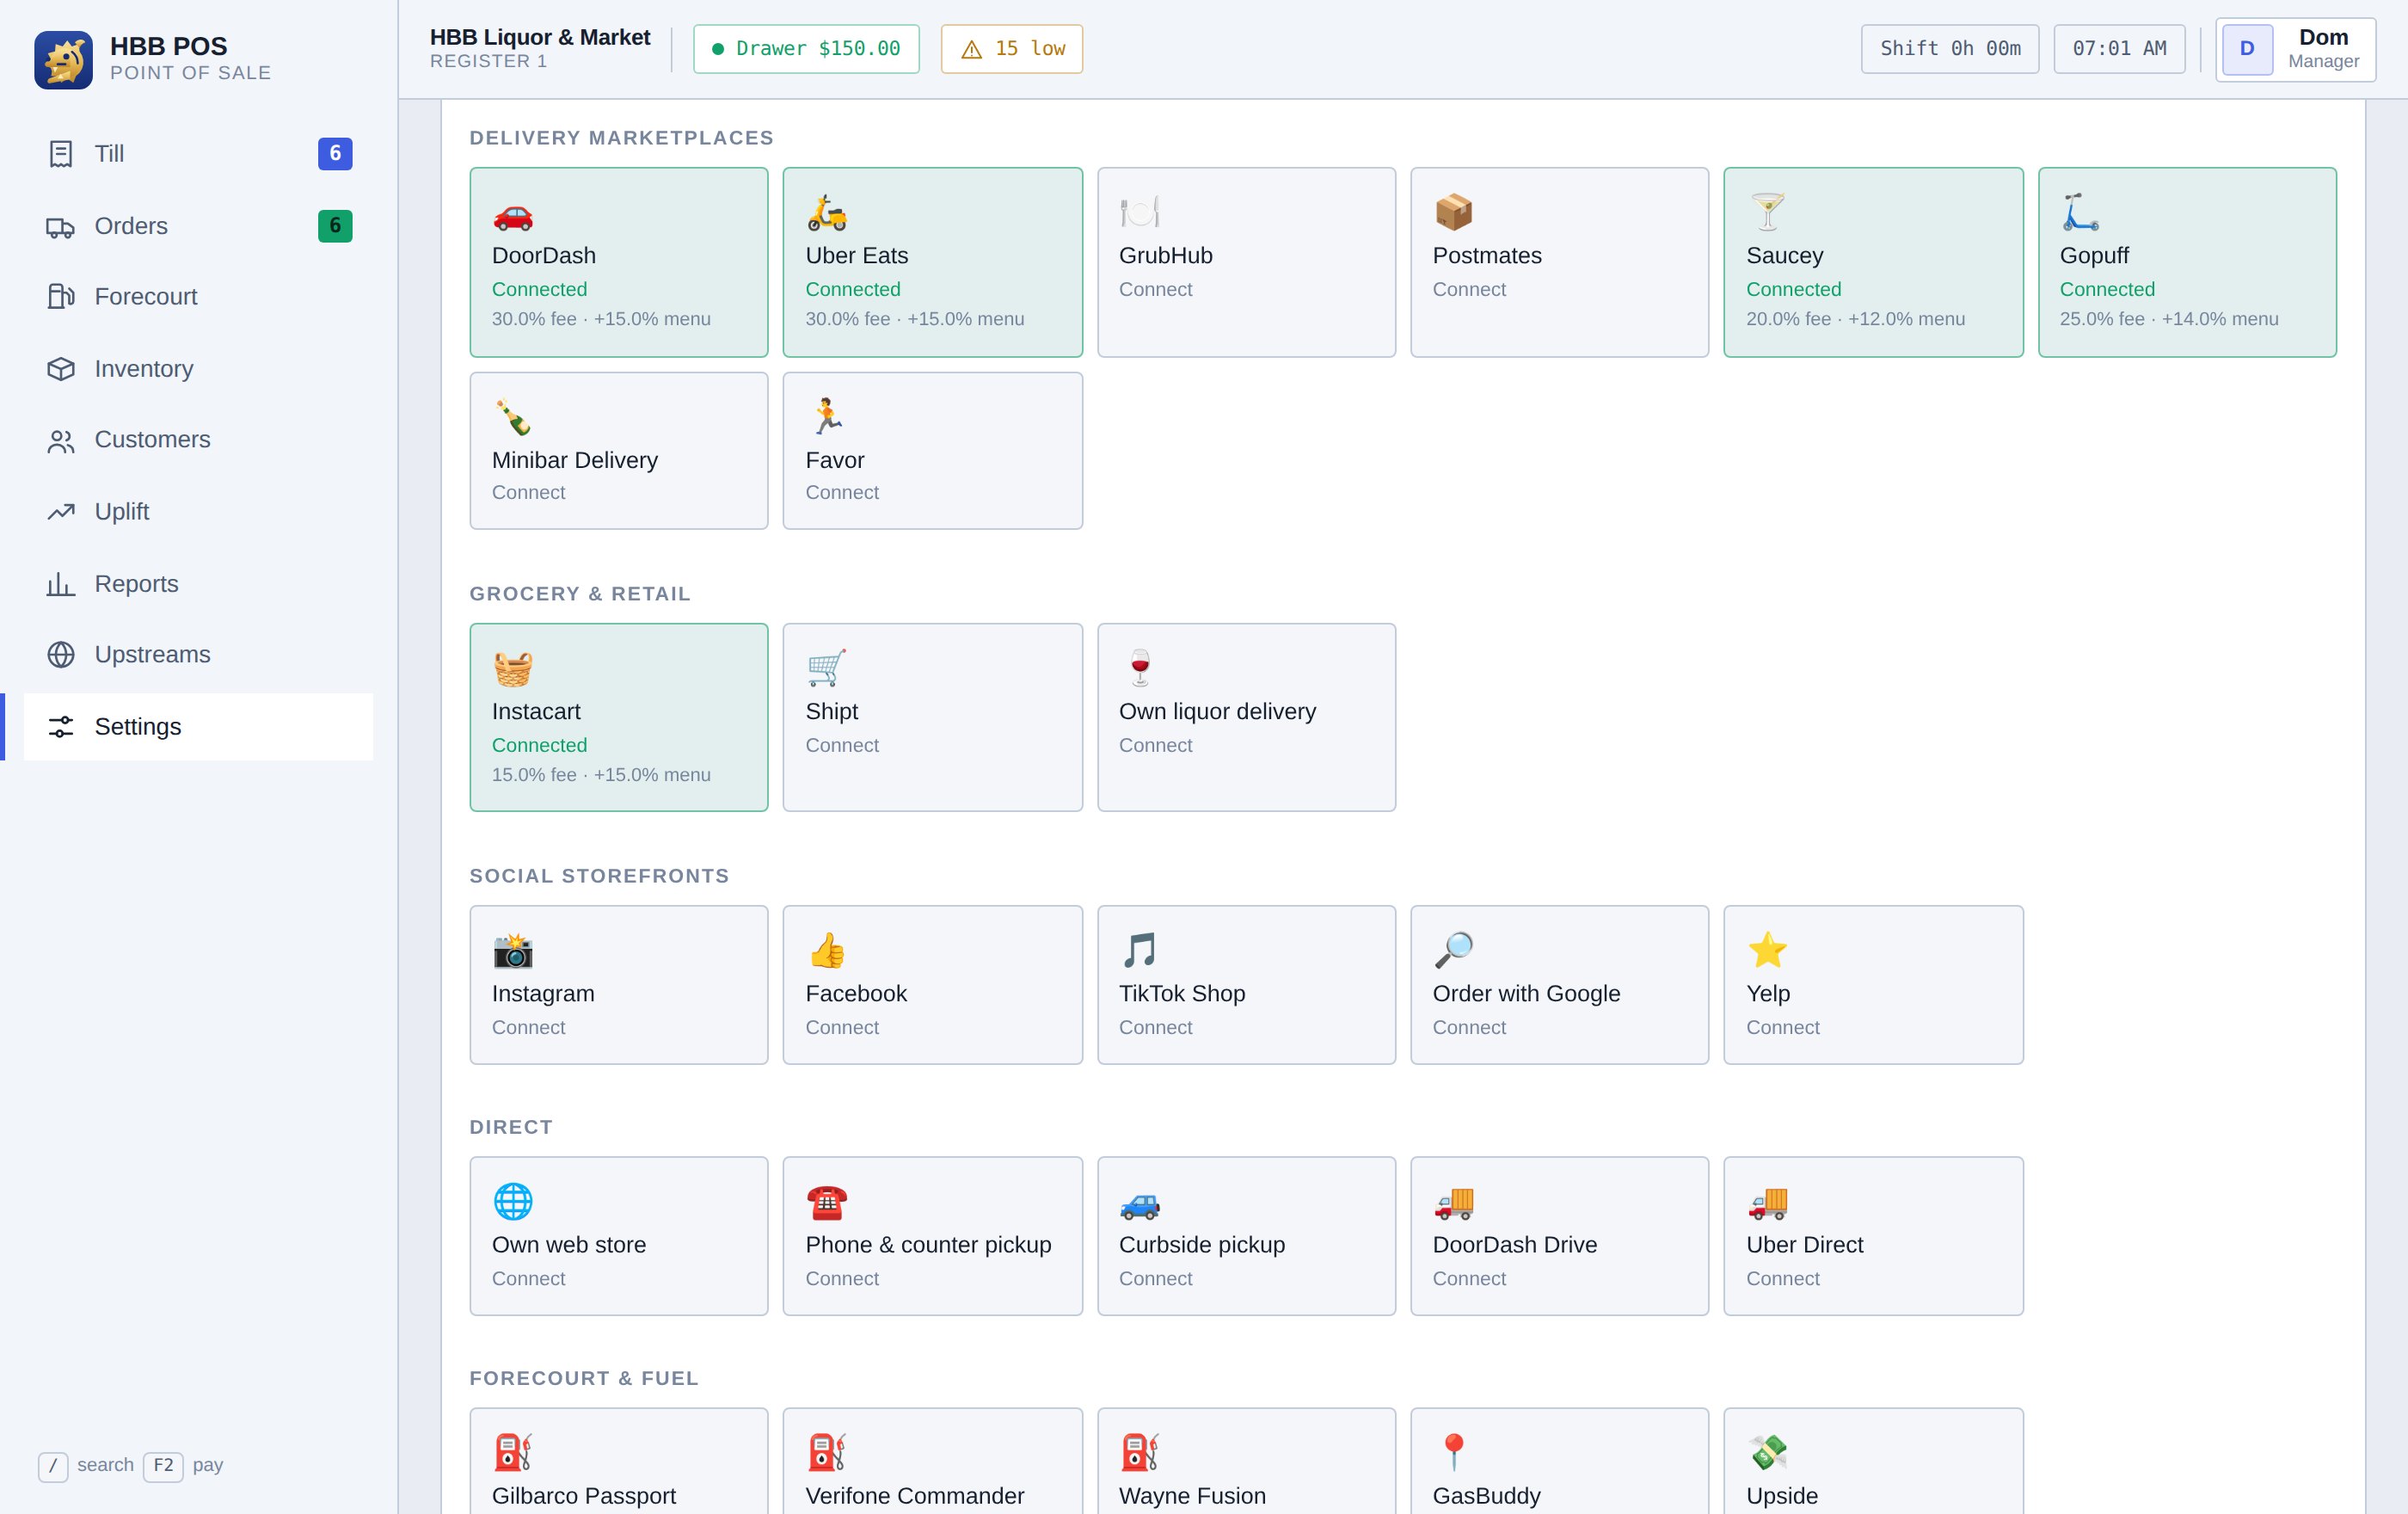This screenshot has width=2408, height=1514.
Task: Click the Instacart basket icon
Action: pos(513,668)
